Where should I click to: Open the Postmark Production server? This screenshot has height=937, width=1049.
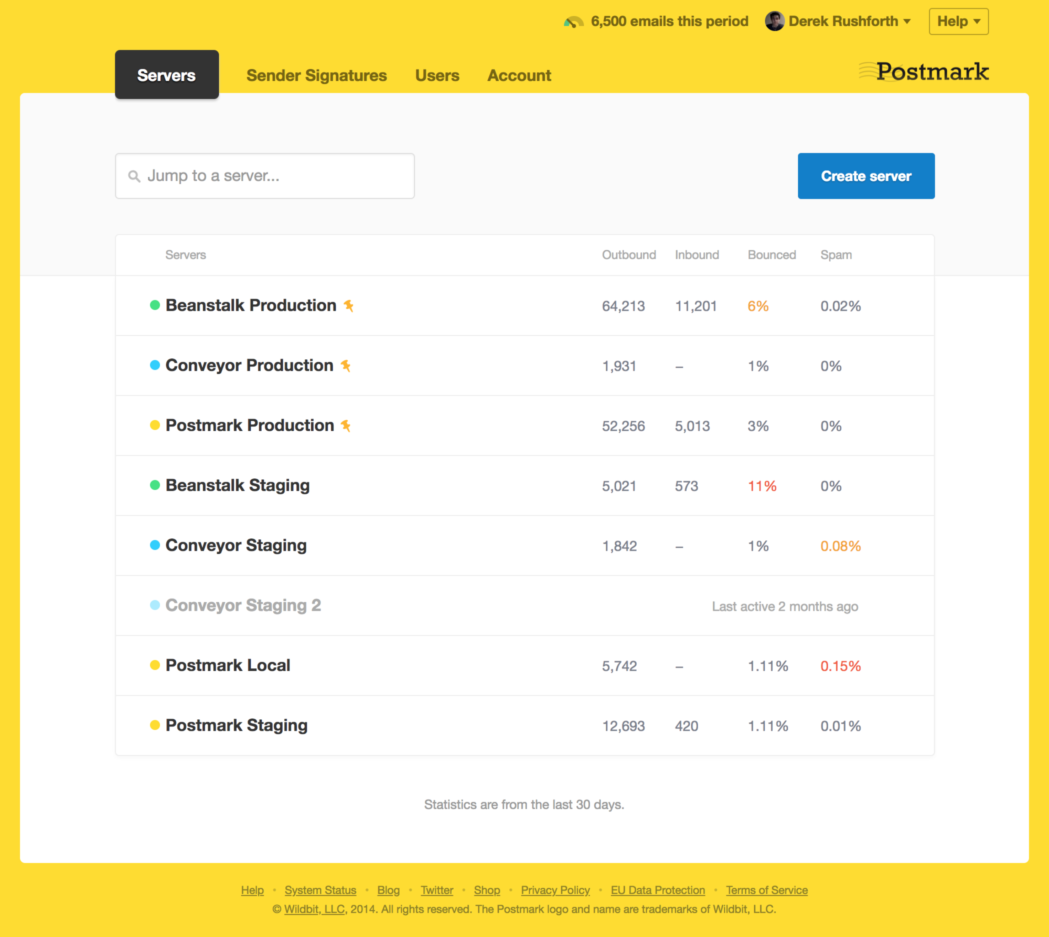pos(250,425)
